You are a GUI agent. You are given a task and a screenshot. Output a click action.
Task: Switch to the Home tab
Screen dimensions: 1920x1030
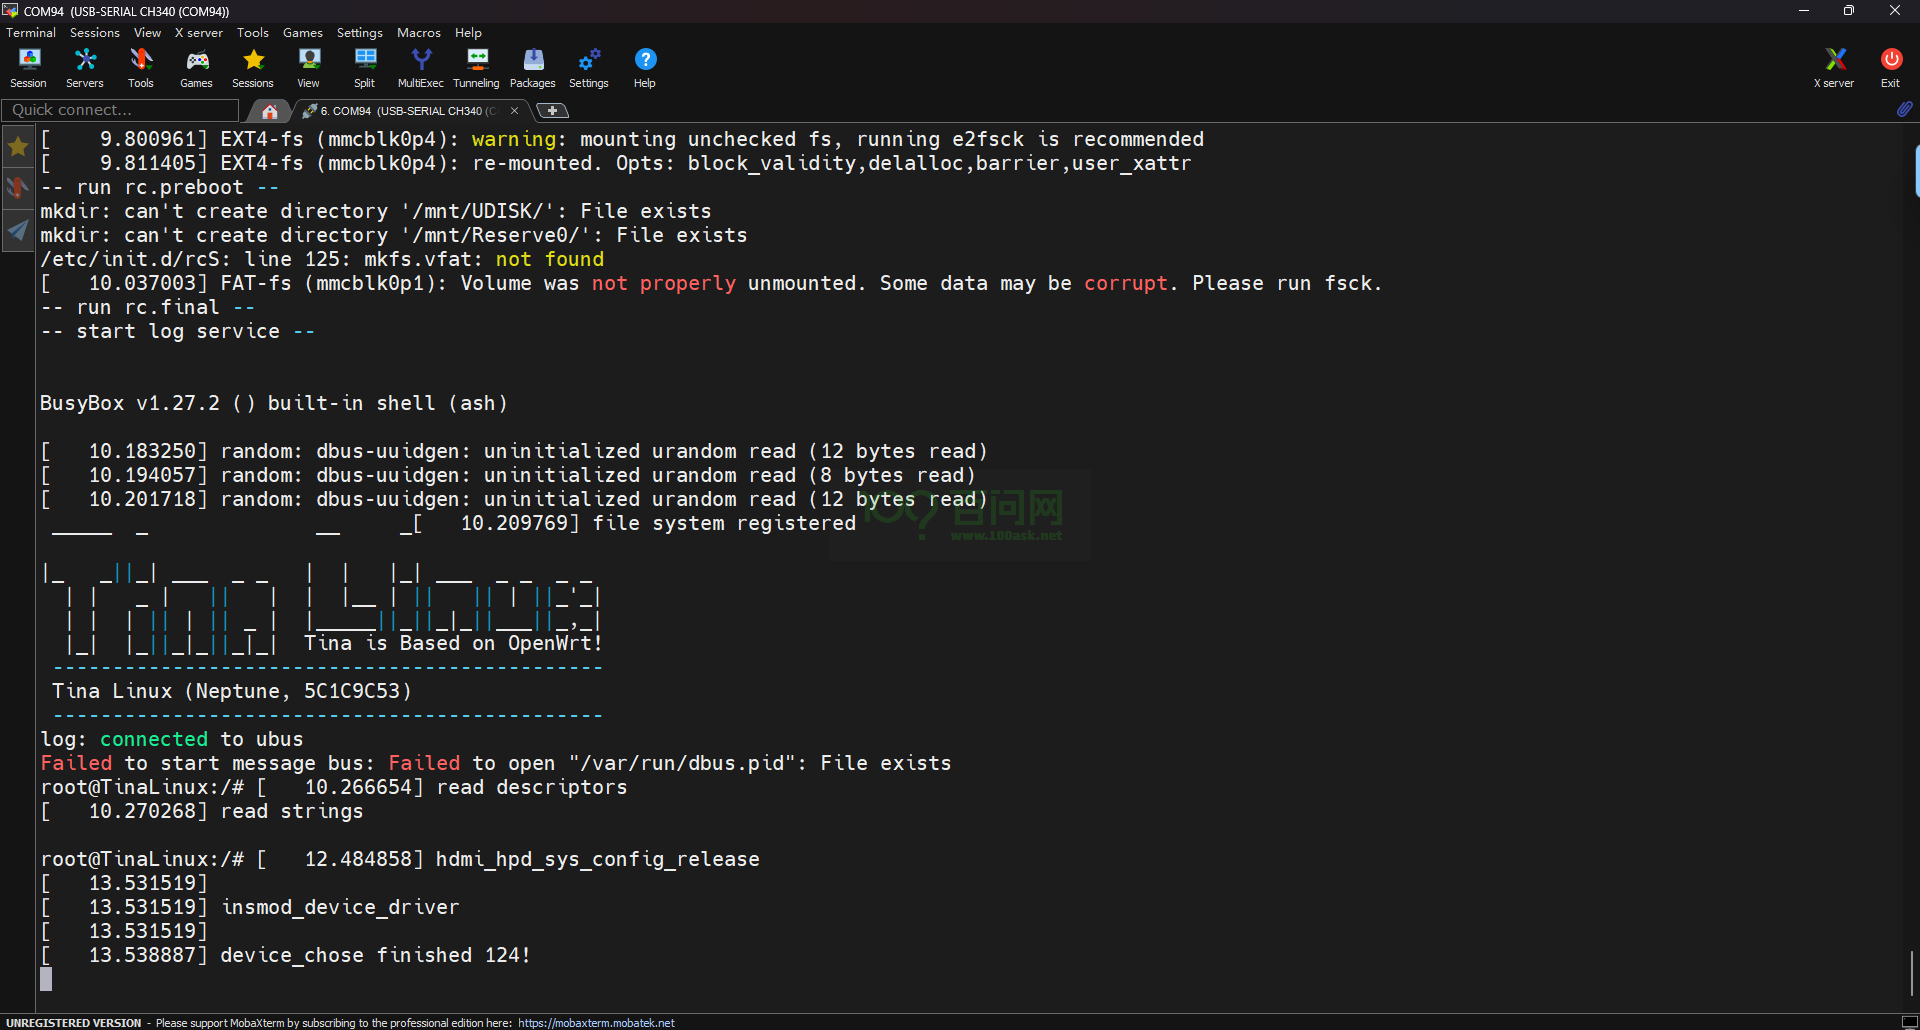(269, 111)
